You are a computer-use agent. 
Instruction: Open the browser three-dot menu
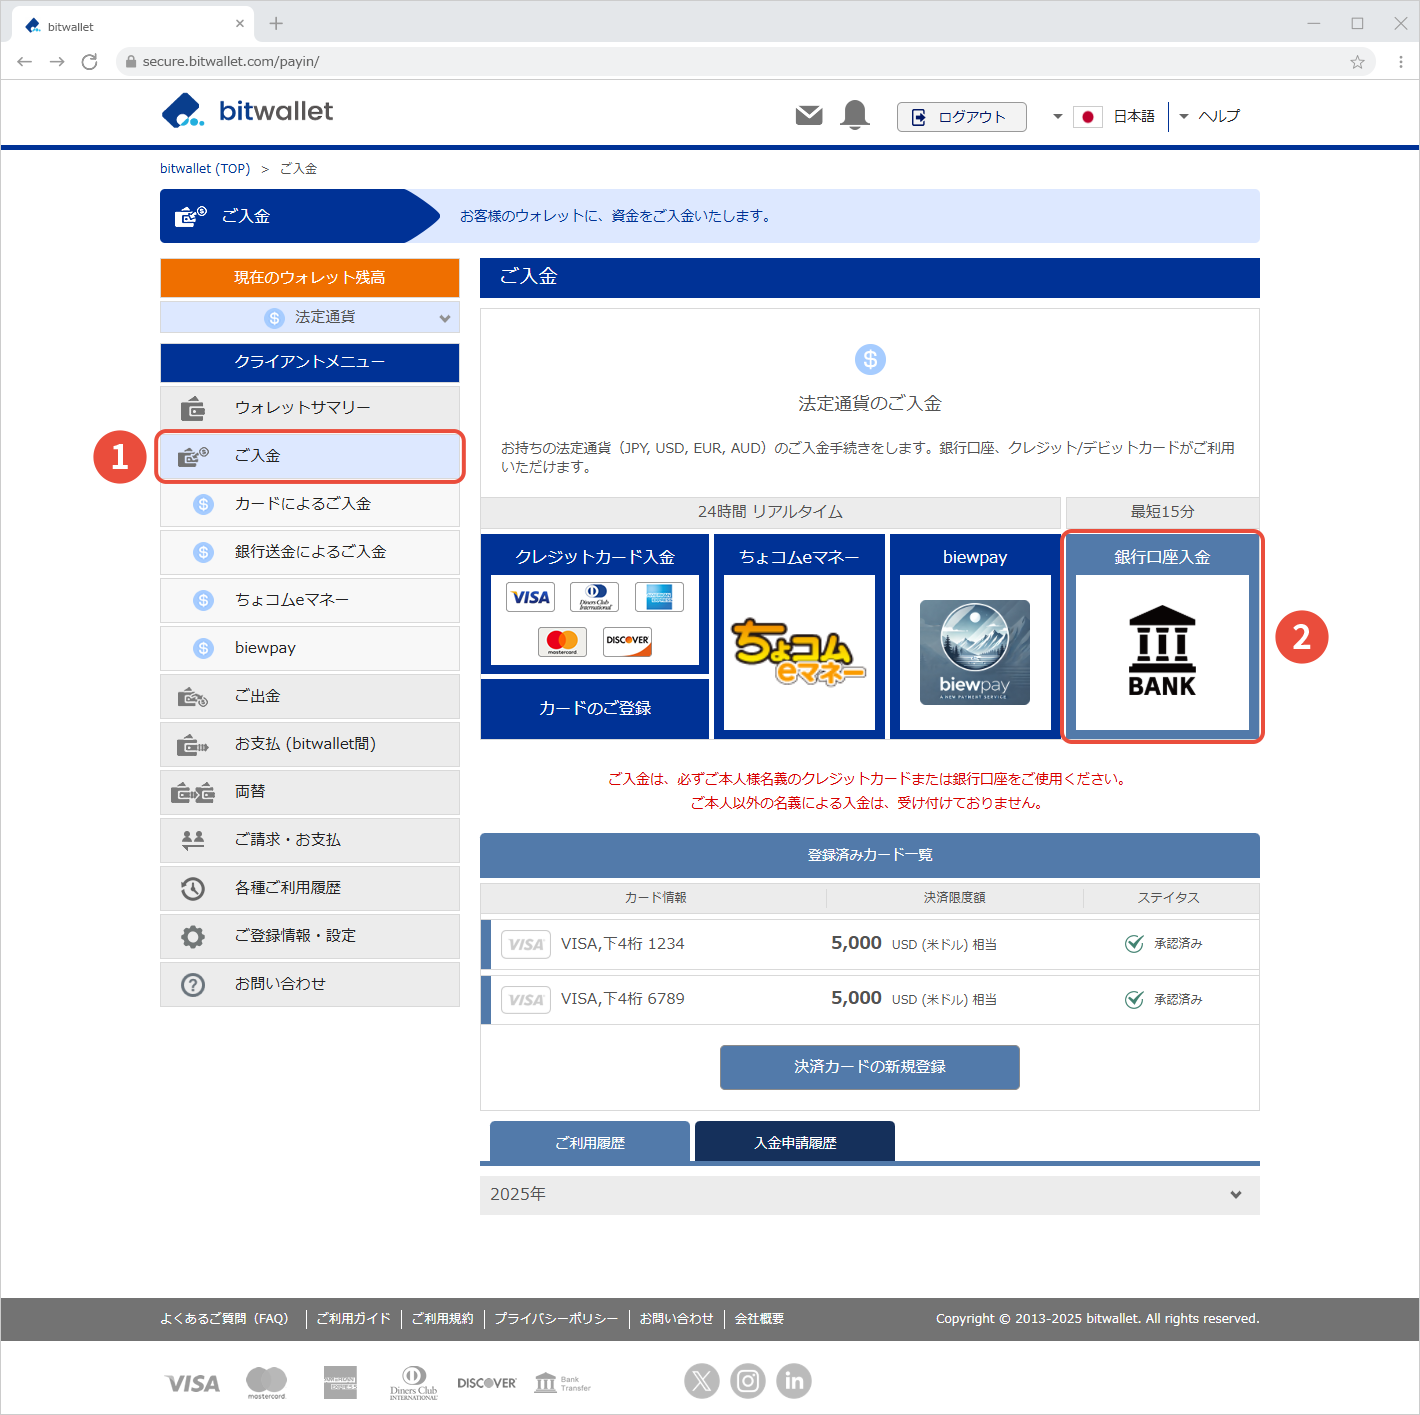1400,62
